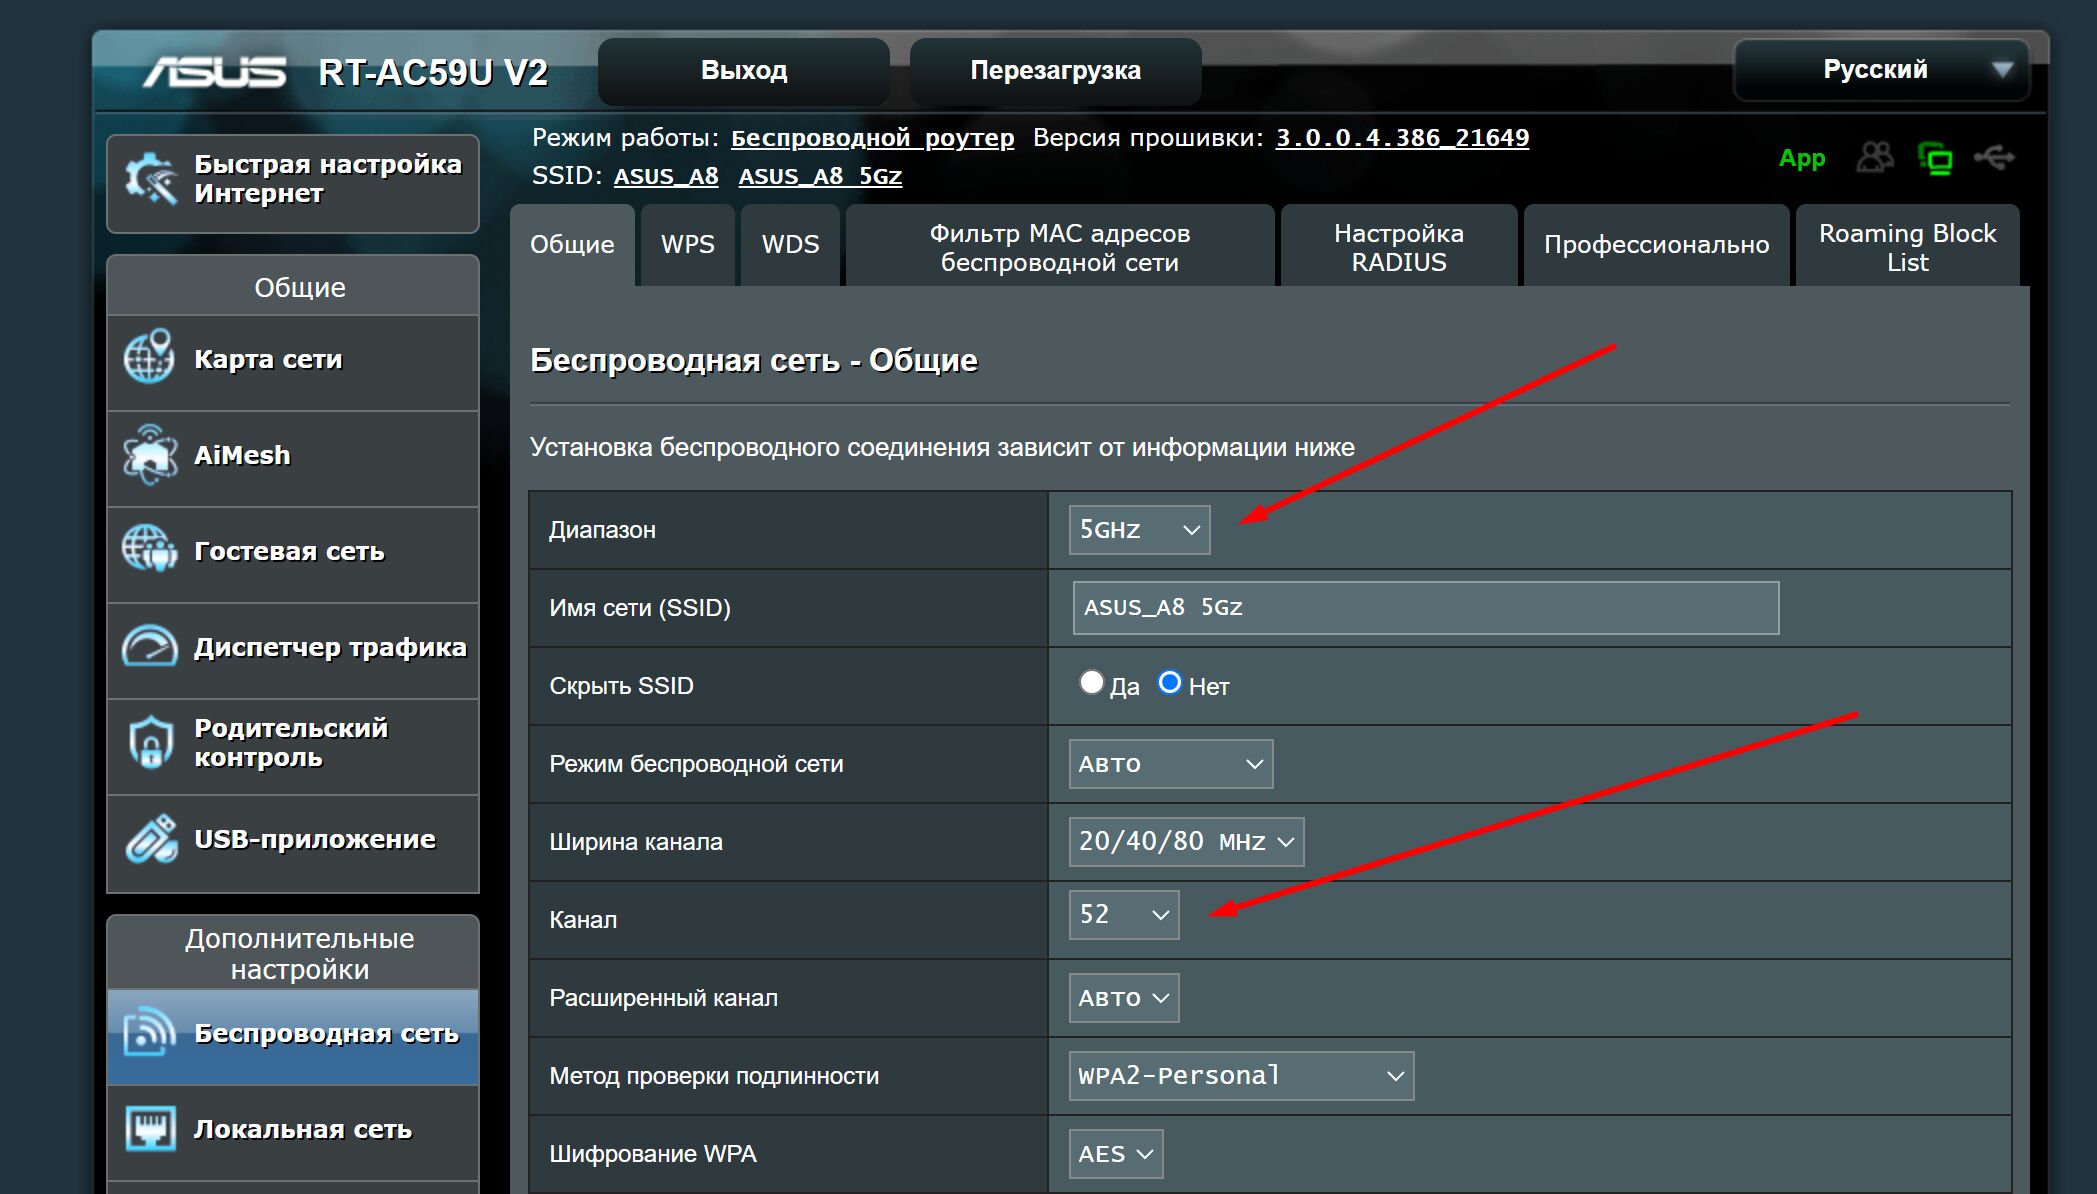The image size is (2097, 1194).
Task: Click the green network clients status icon
Action: pos(1935,158)
